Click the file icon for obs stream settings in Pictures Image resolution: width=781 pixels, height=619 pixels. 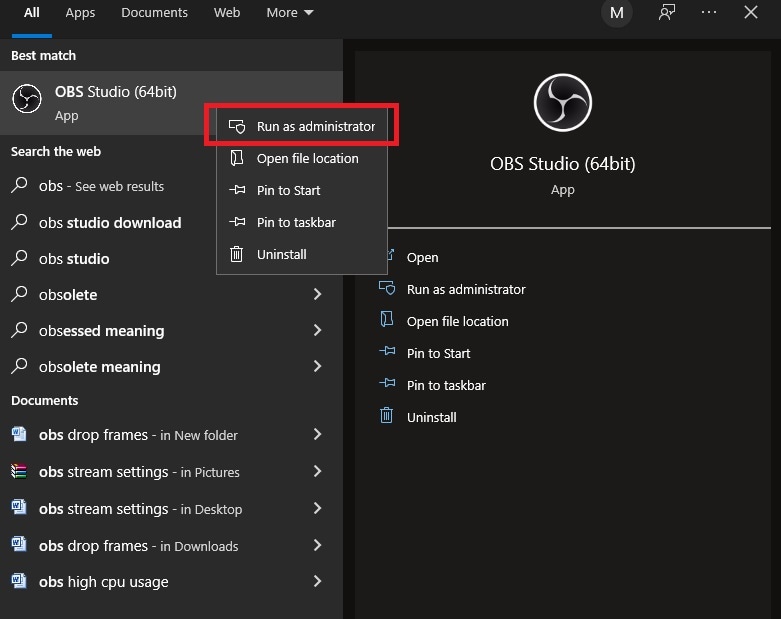pyautogui.click(x=19, y=471)
